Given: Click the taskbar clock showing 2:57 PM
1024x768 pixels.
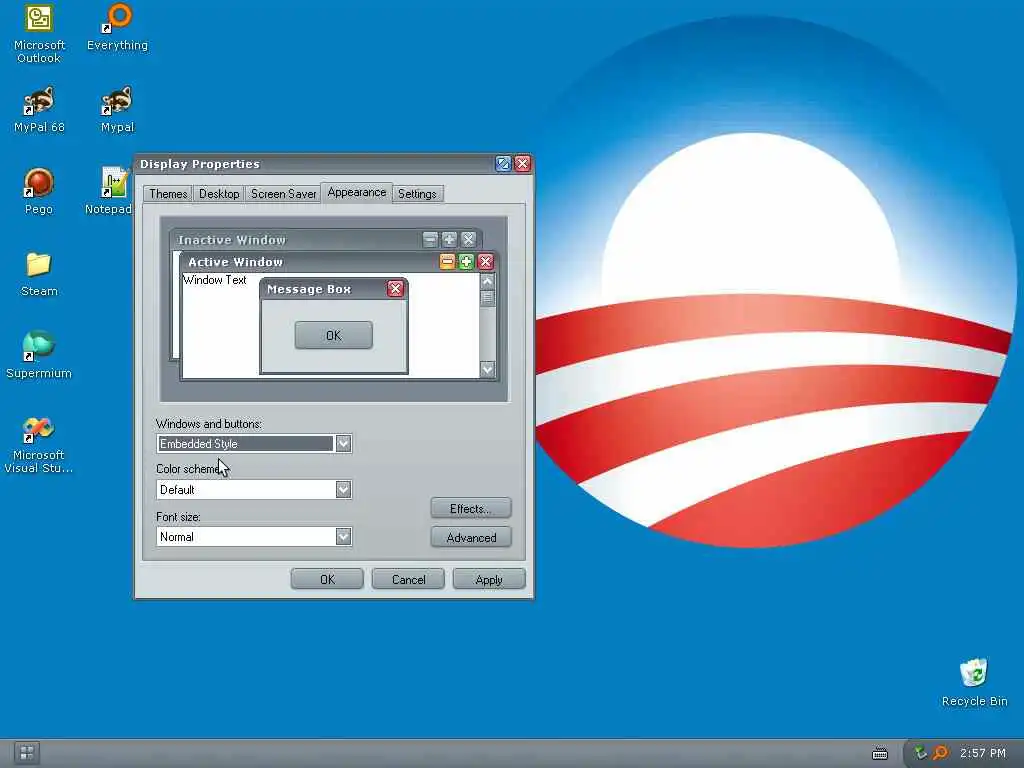Looking at the screenshot, I should (982, 753).
